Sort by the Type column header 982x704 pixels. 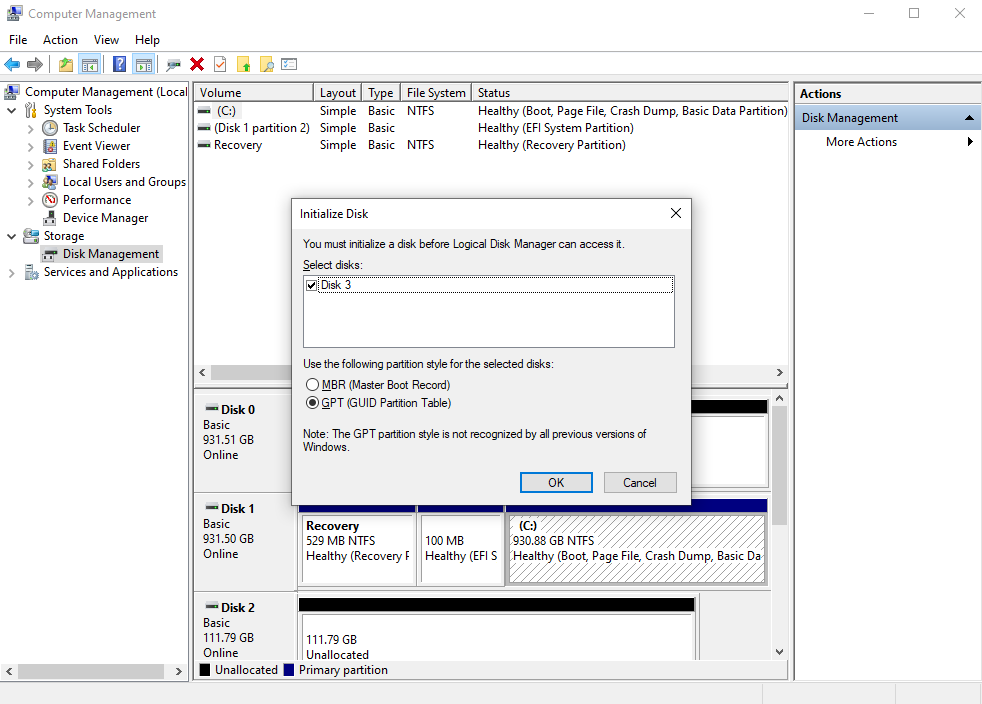click(x=381, y=93)
